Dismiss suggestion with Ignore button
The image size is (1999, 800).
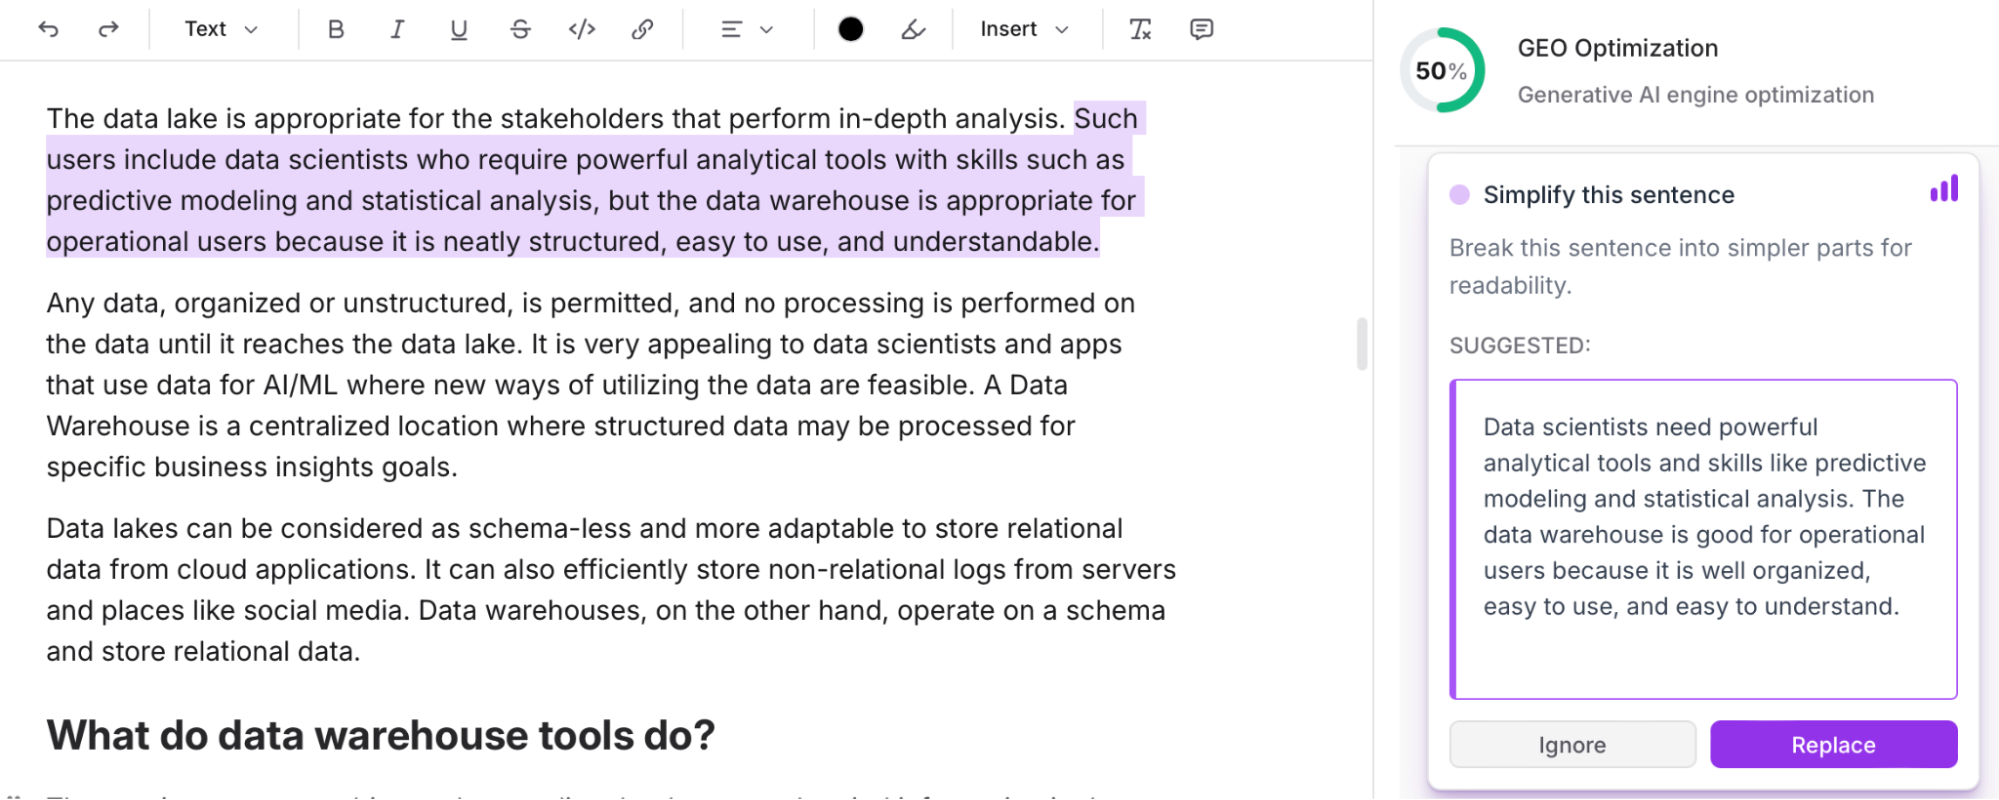click(1572, 744)
